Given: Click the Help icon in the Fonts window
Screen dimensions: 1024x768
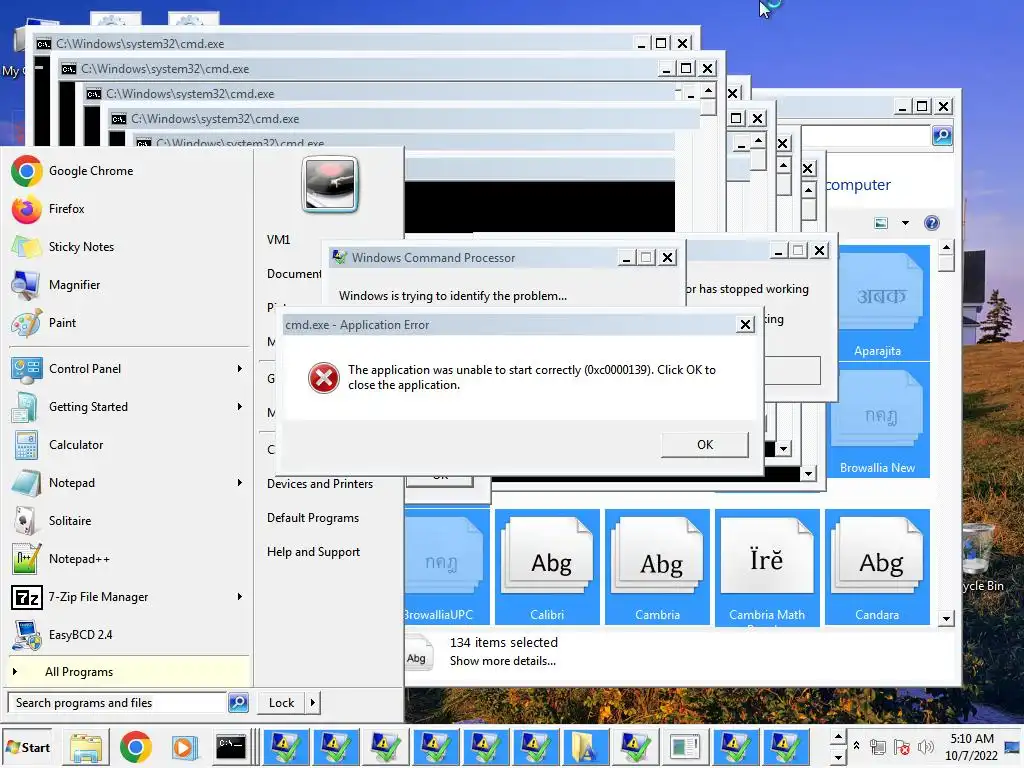Looking at the screenshot, I should 932,223.
